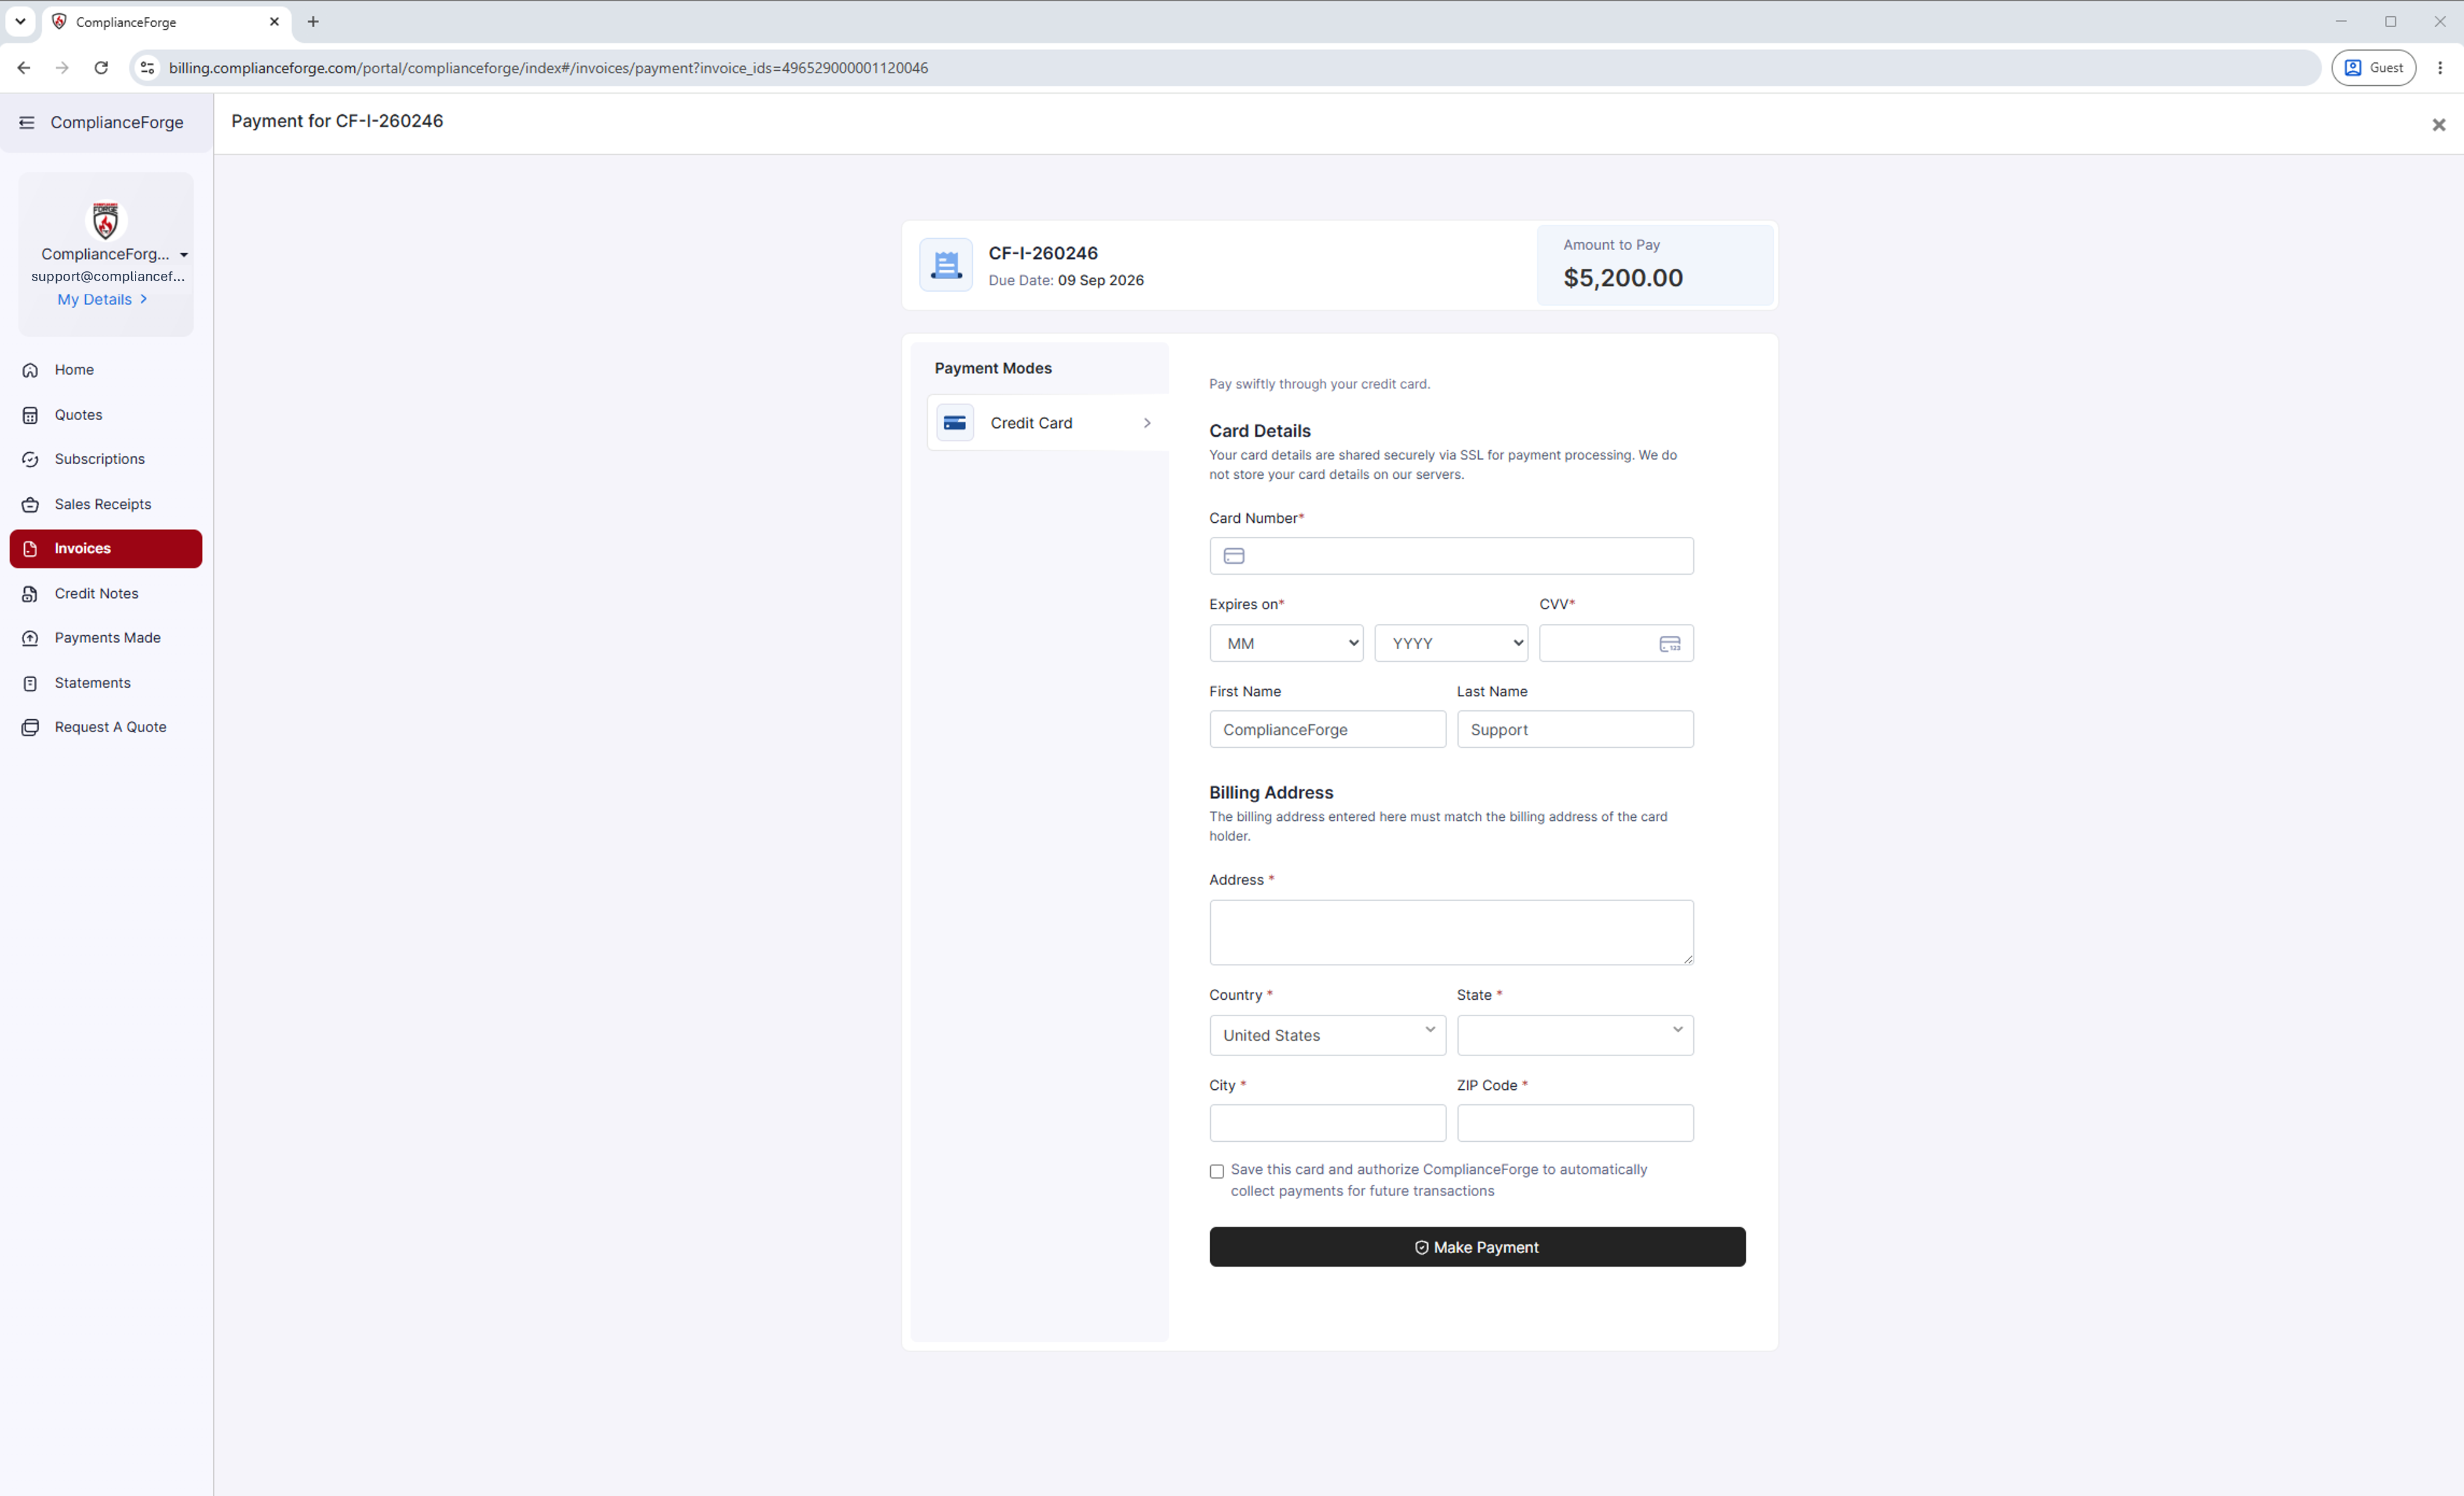The image size is (2464, 1496).
Task: Open the State dropdown
Action: coord(1575,1035)
